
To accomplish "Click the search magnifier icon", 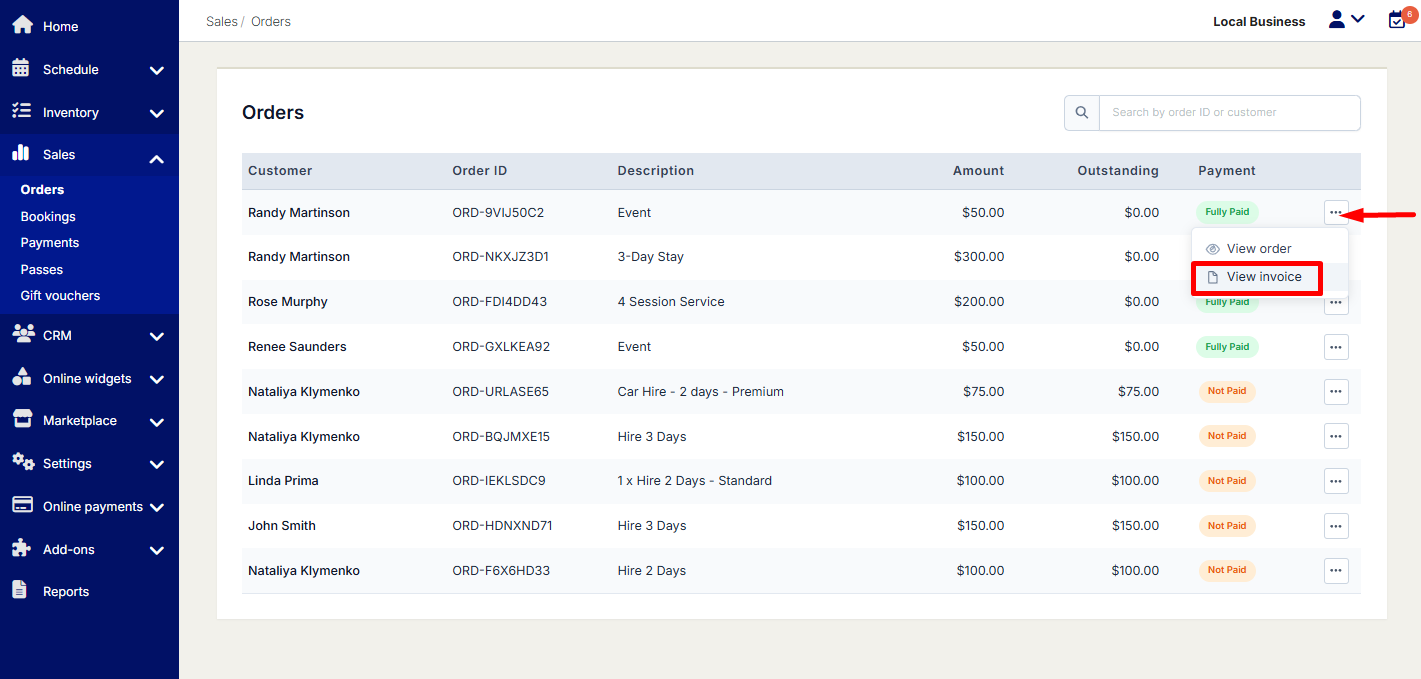I will (x=1081, y=113).
